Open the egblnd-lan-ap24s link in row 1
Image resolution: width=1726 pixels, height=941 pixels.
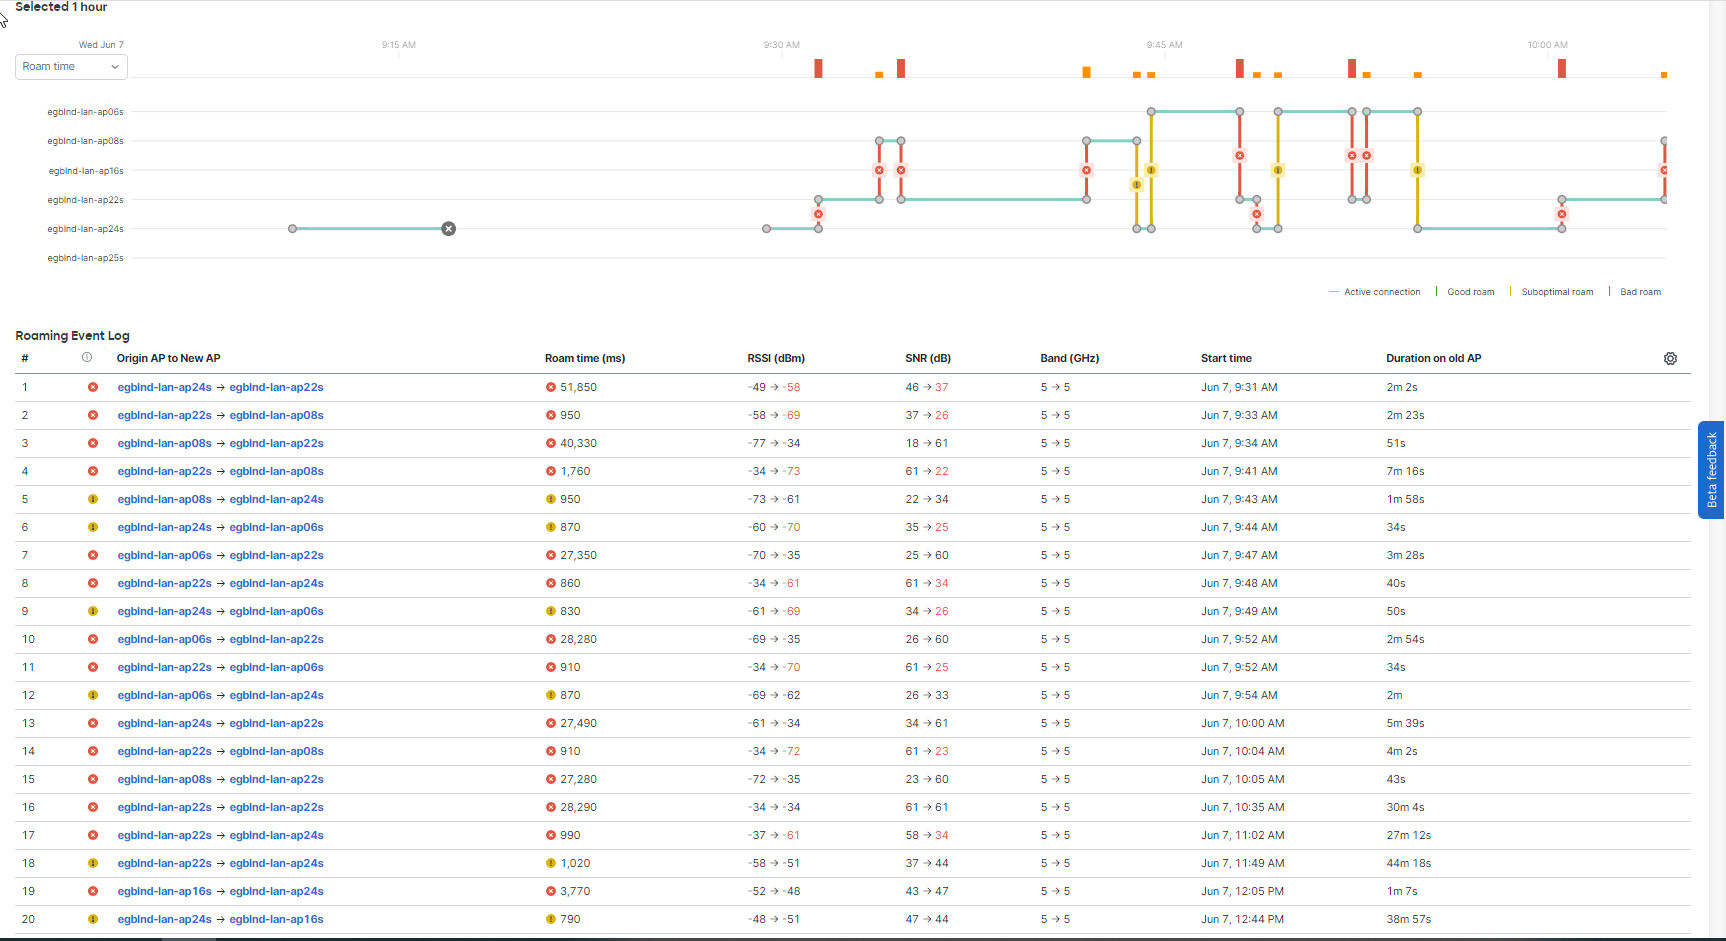tap(164, 387)
